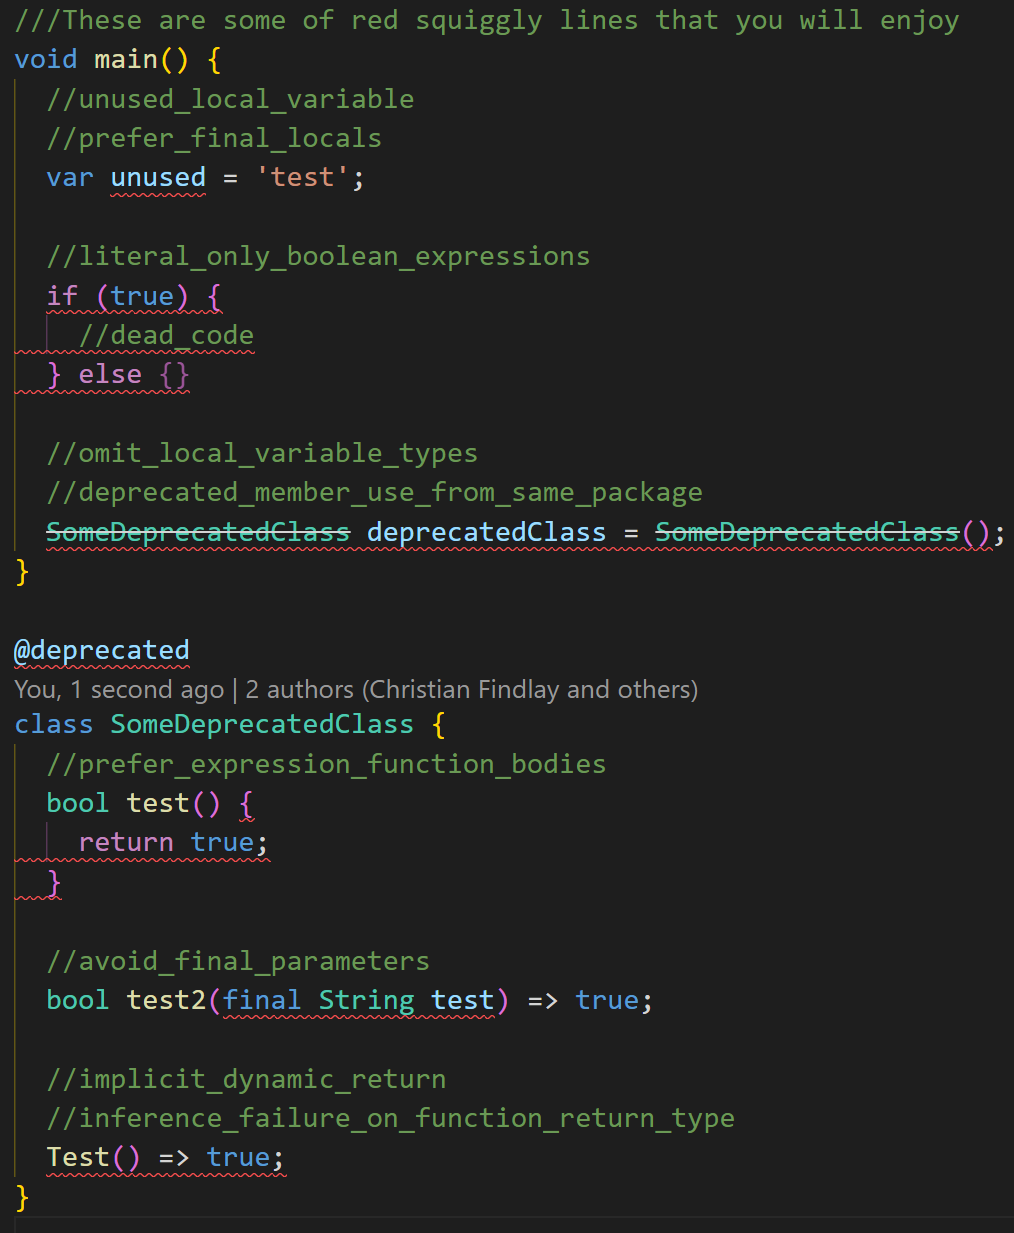
Task: Click the "//dead_code" comment
Action: pos(166,336)
